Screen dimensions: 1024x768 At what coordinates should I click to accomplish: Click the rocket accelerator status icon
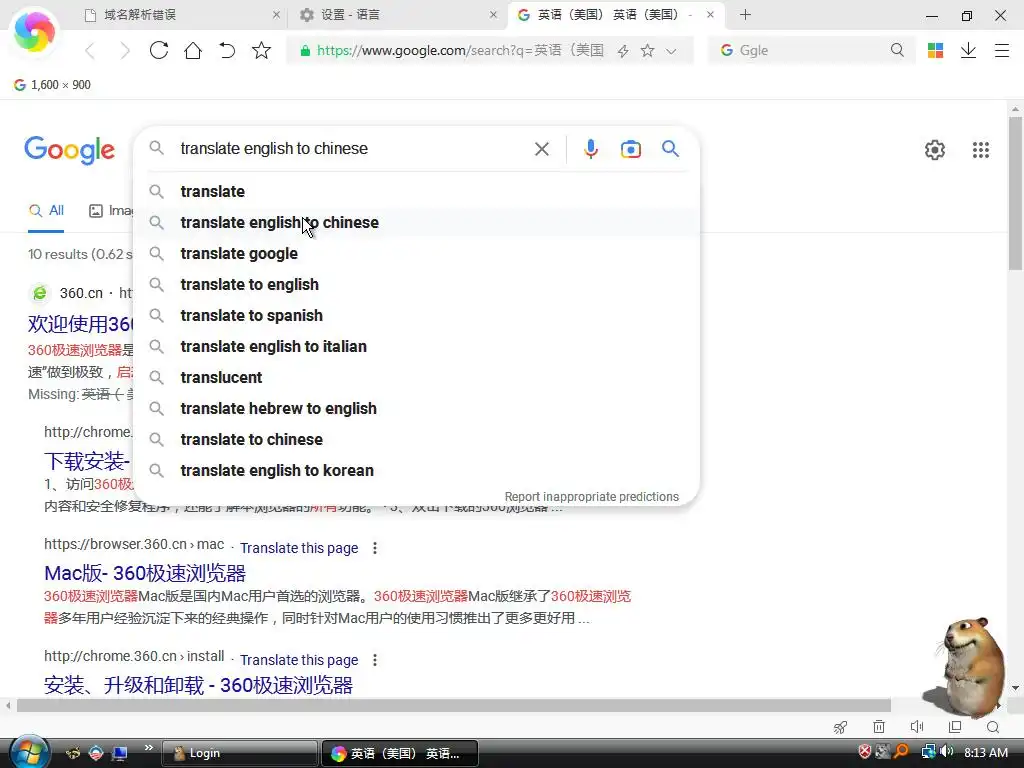pos(840,727)
